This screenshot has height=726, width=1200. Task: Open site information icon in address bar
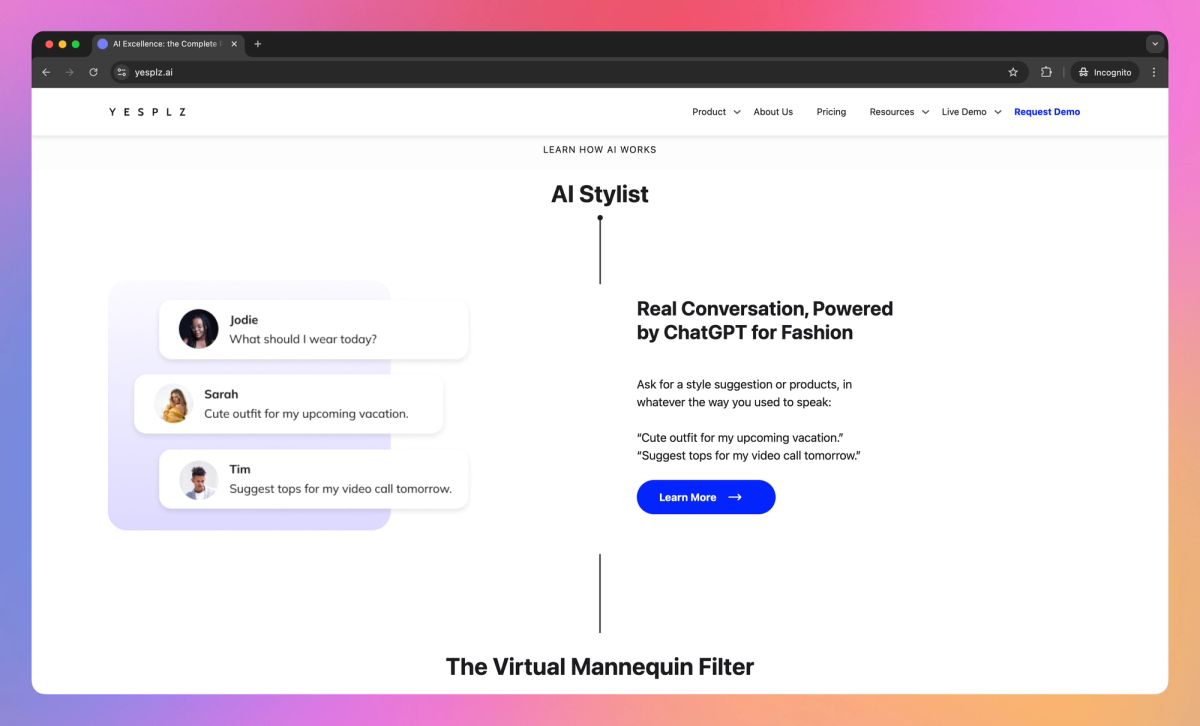tap(122, 72)
